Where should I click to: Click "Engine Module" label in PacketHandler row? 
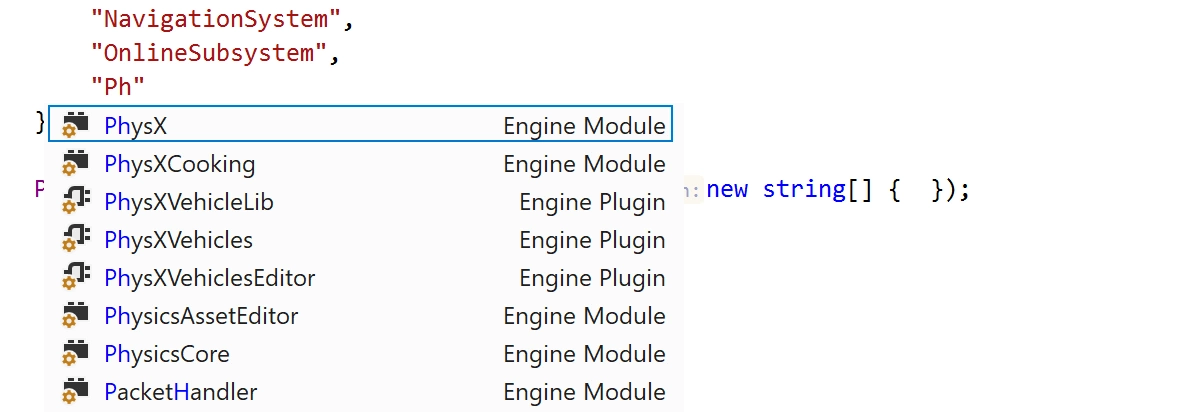[x=584, y=392]
